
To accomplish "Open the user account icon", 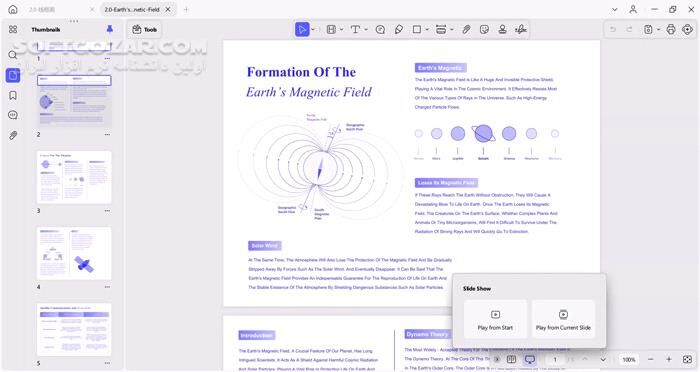I will pyautogui.click(x=633, y=9).
